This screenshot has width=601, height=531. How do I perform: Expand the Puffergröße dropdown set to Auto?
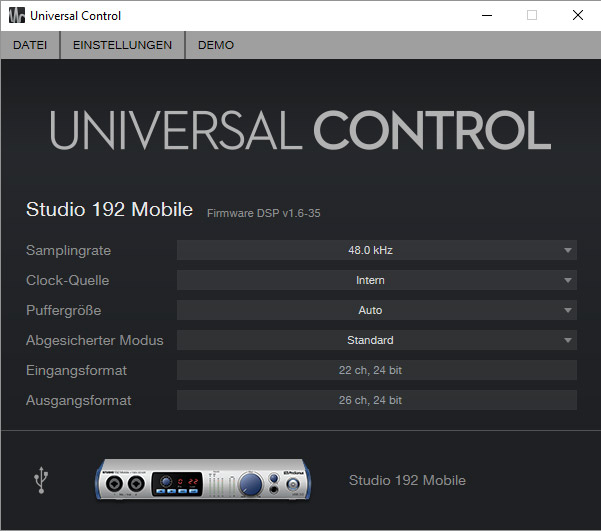[x=376, y=310]
